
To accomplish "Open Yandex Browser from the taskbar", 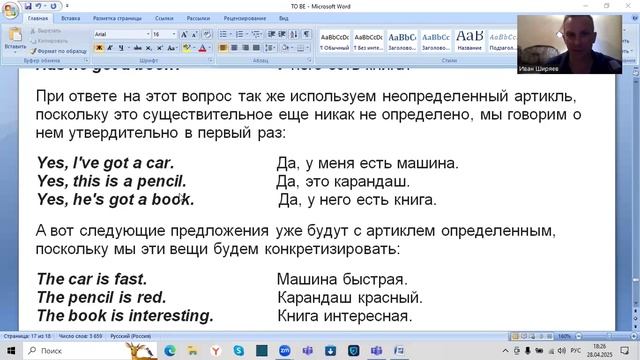I will pyautogui.click(x=216, y=351).
